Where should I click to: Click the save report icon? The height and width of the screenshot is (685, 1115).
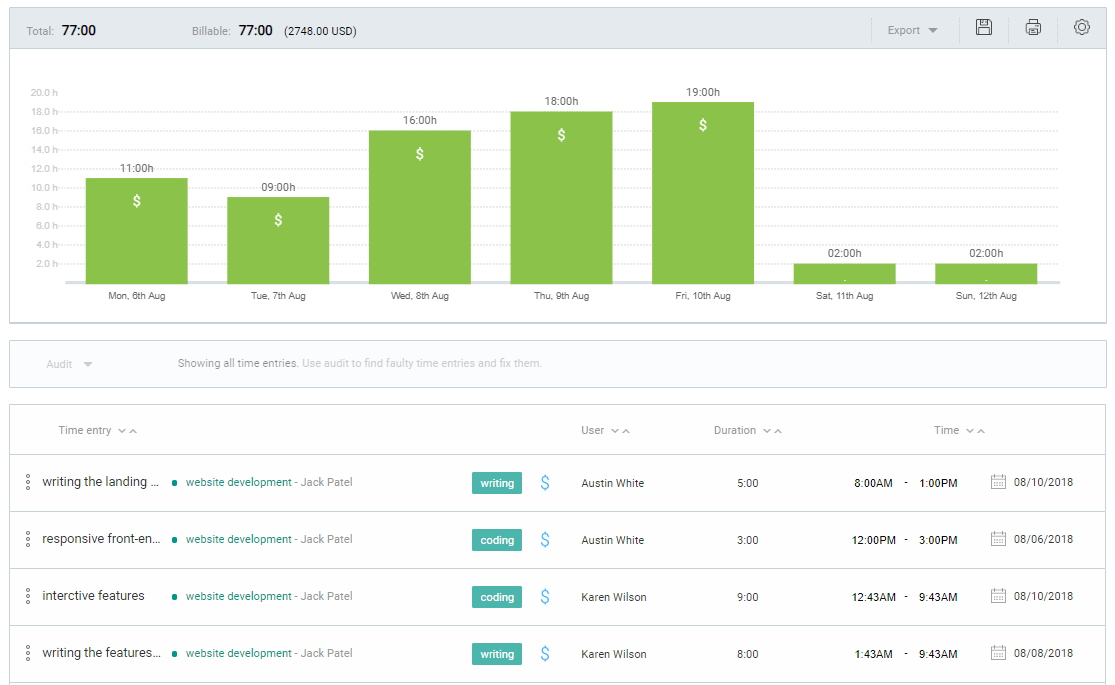983,28
